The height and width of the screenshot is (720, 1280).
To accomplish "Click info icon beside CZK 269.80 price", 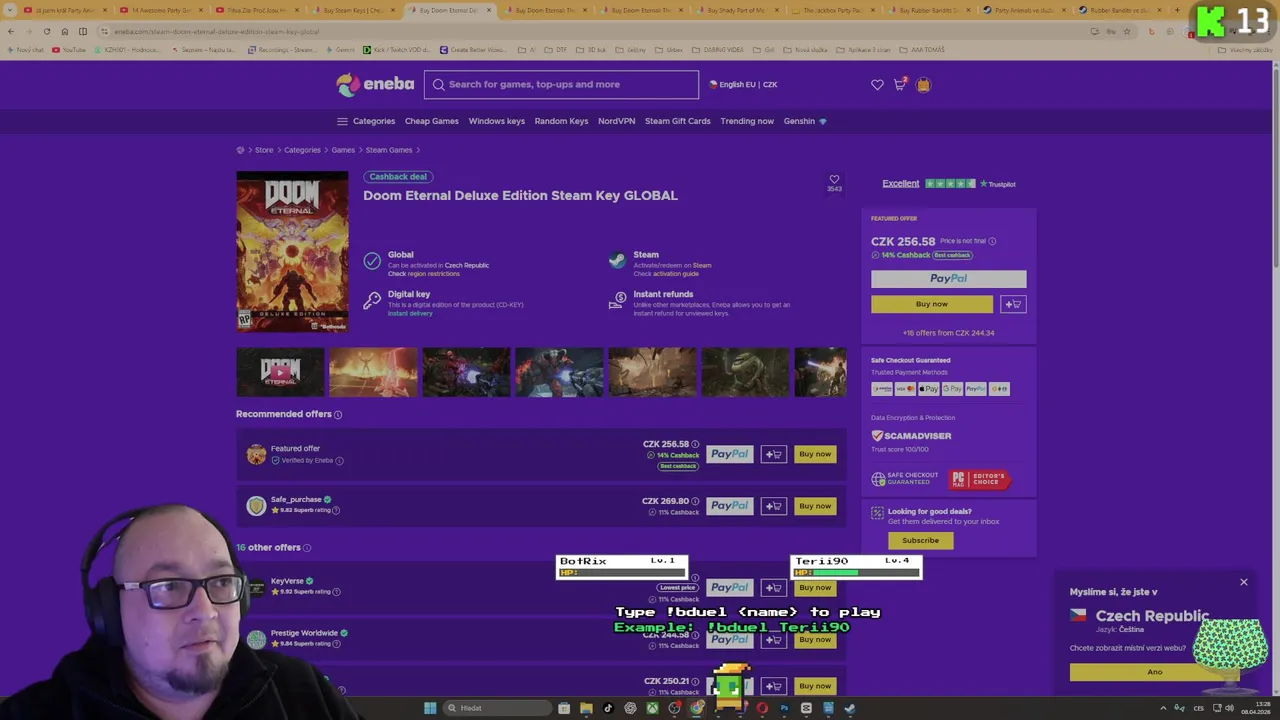I will [x=695, y=501].
